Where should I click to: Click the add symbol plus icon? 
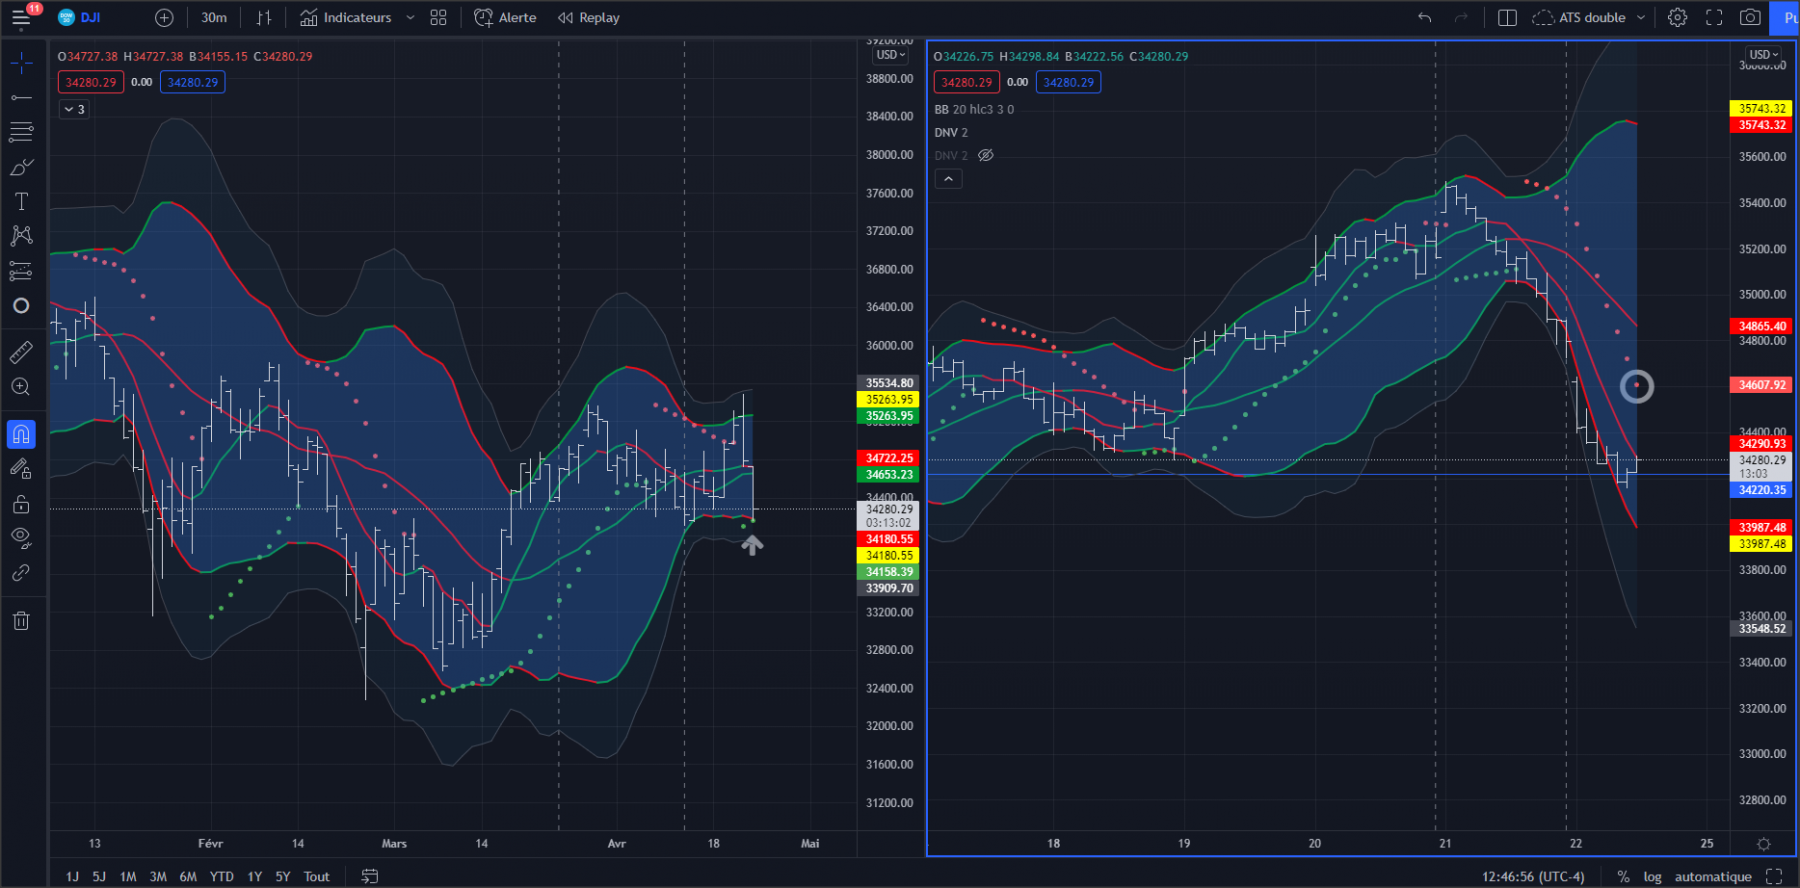(165, 18)
